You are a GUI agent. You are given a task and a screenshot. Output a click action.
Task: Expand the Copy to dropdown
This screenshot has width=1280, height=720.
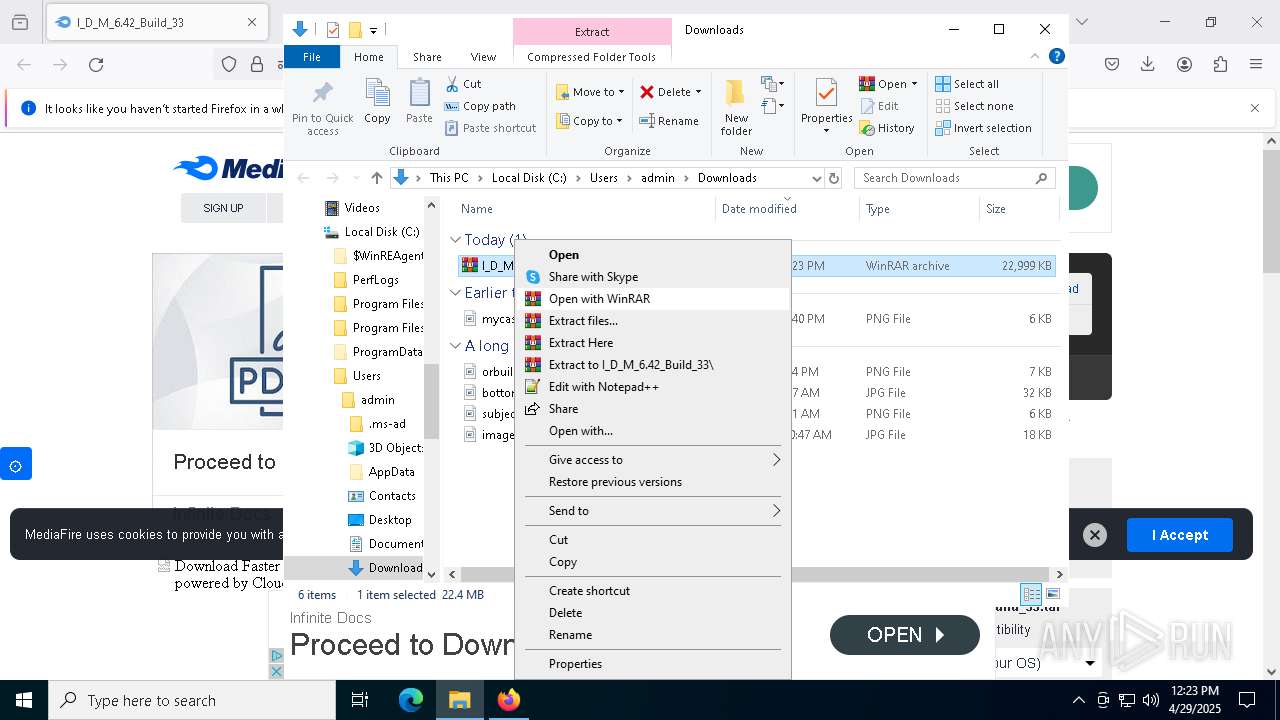pos(619,121)
